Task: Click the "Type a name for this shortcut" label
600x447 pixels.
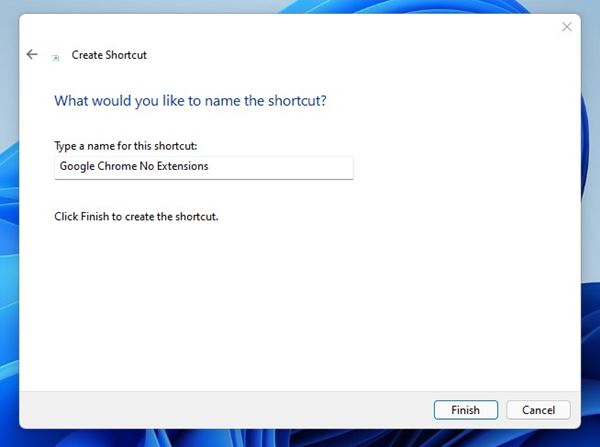Action: pos(132,146)
